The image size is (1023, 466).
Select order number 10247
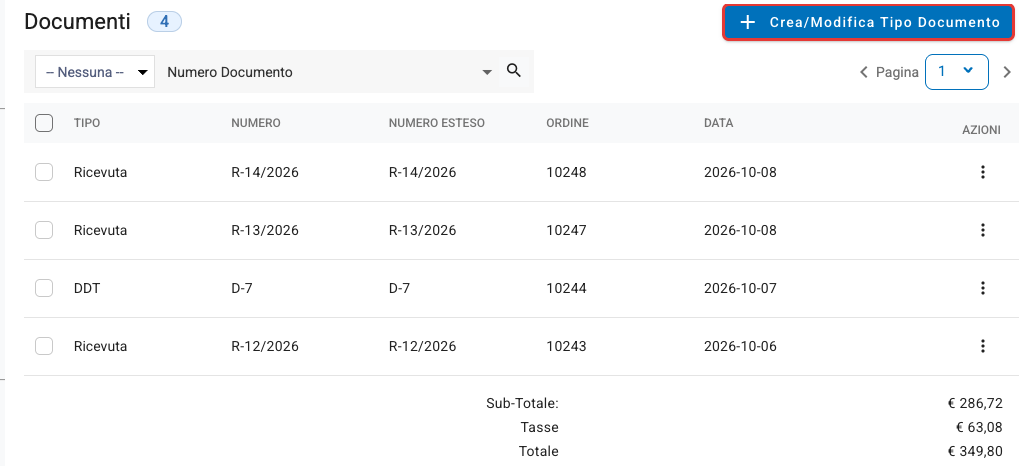[x=566, y=230]
